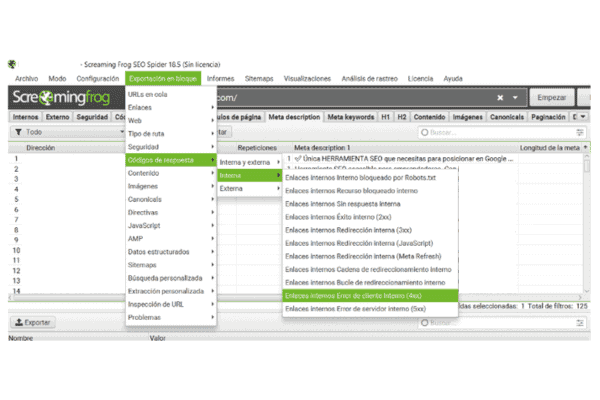Open the Ayuda menu

453,78
